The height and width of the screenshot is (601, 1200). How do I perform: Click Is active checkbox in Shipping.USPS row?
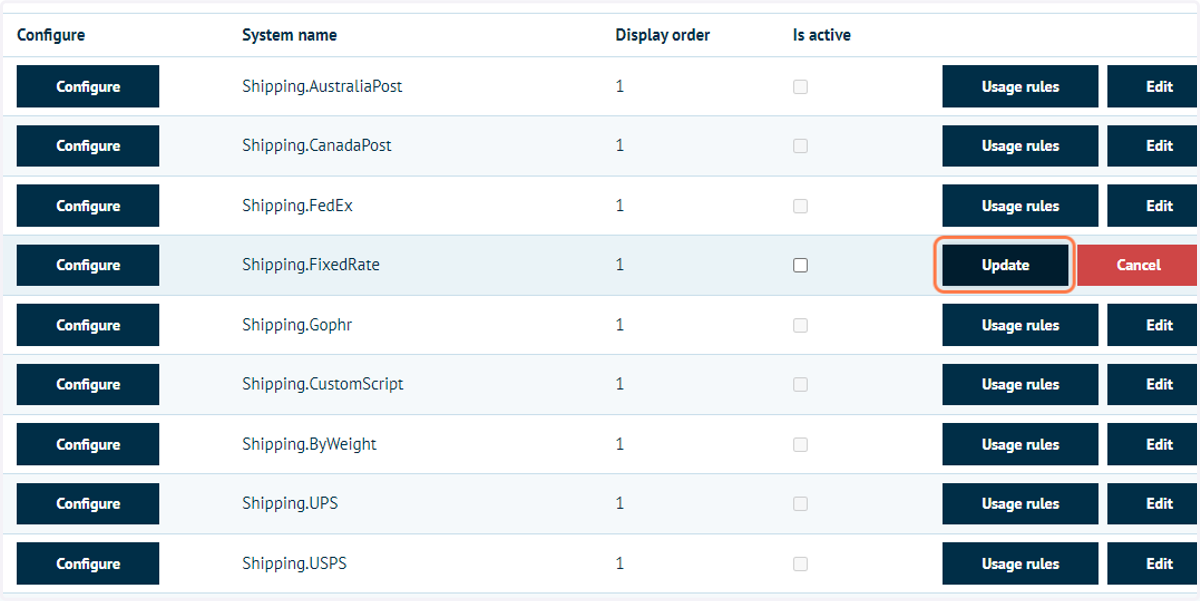[x=800, y=564]
